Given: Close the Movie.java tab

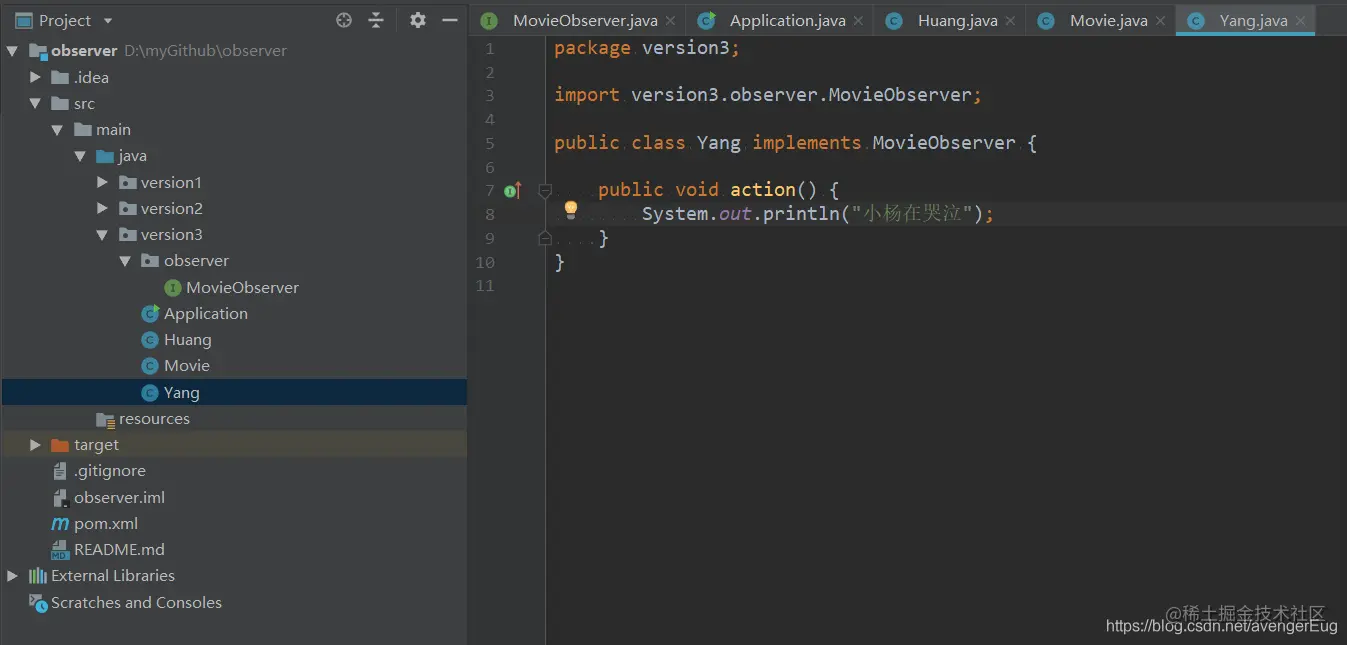Looking at the screenshot, I should pos(1160,21).
